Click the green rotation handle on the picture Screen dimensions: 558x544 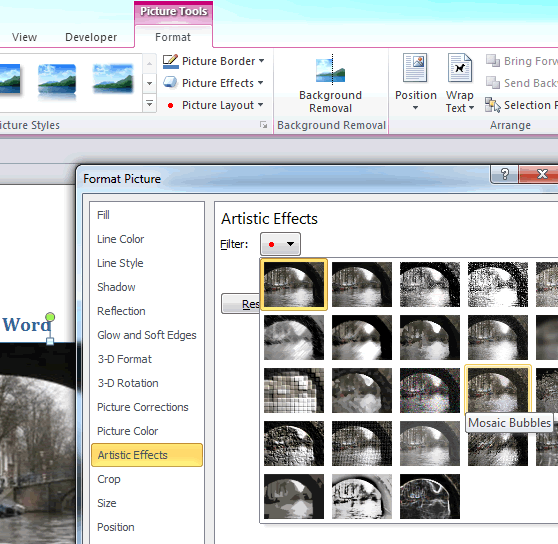tap(50, 317)
